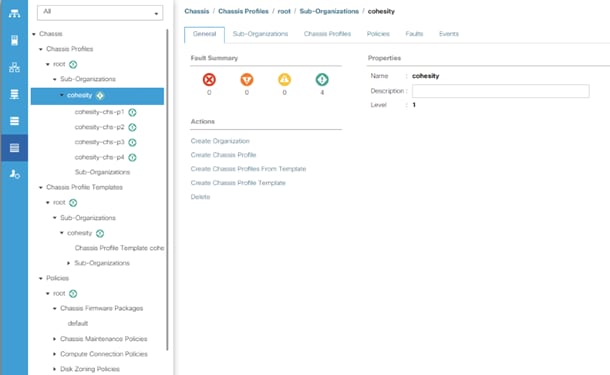
Task: Switch to the Faults tab
Action: [414, 34]
